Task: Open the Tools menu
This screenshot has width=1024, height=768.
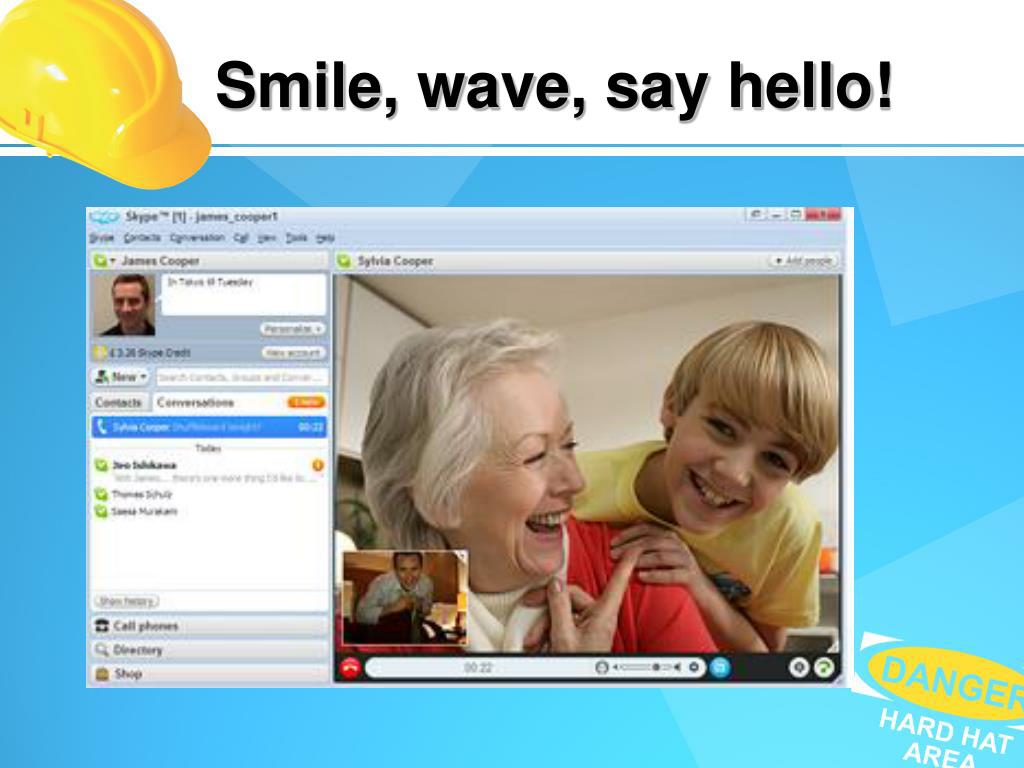Action: 296,238
